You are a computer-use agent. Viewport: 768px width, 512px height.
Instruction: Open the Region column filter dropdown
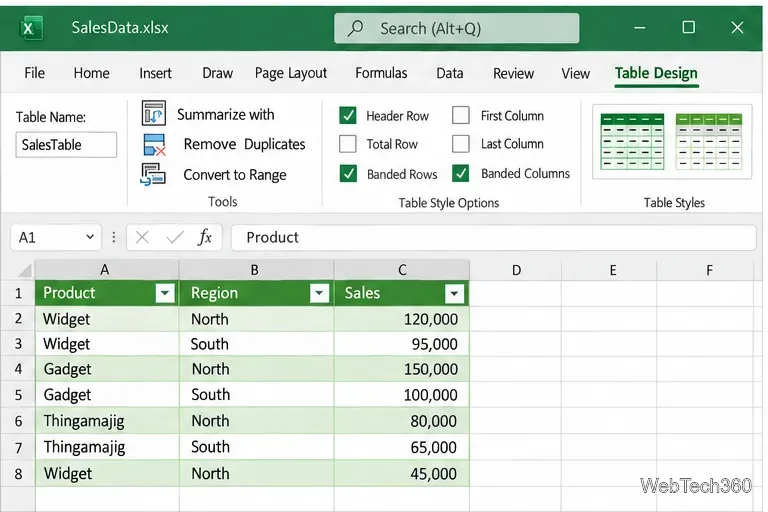coord(319,293)
